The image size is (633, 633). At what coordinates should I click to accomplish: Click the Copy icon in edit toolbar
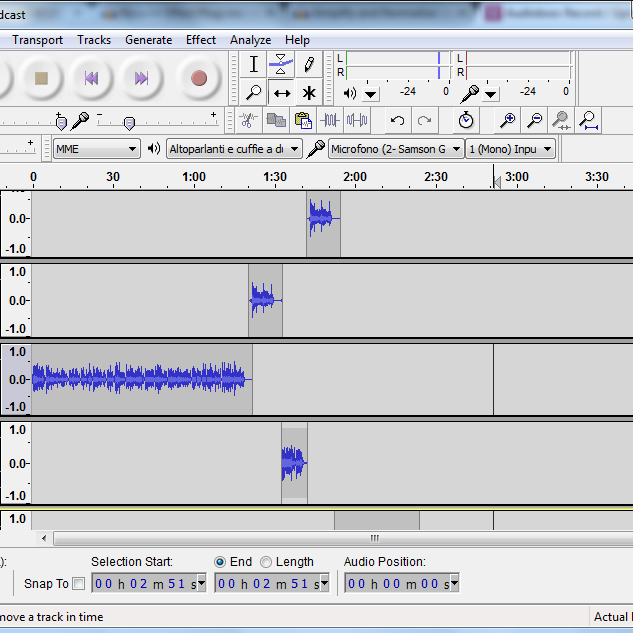coord(276,120)
